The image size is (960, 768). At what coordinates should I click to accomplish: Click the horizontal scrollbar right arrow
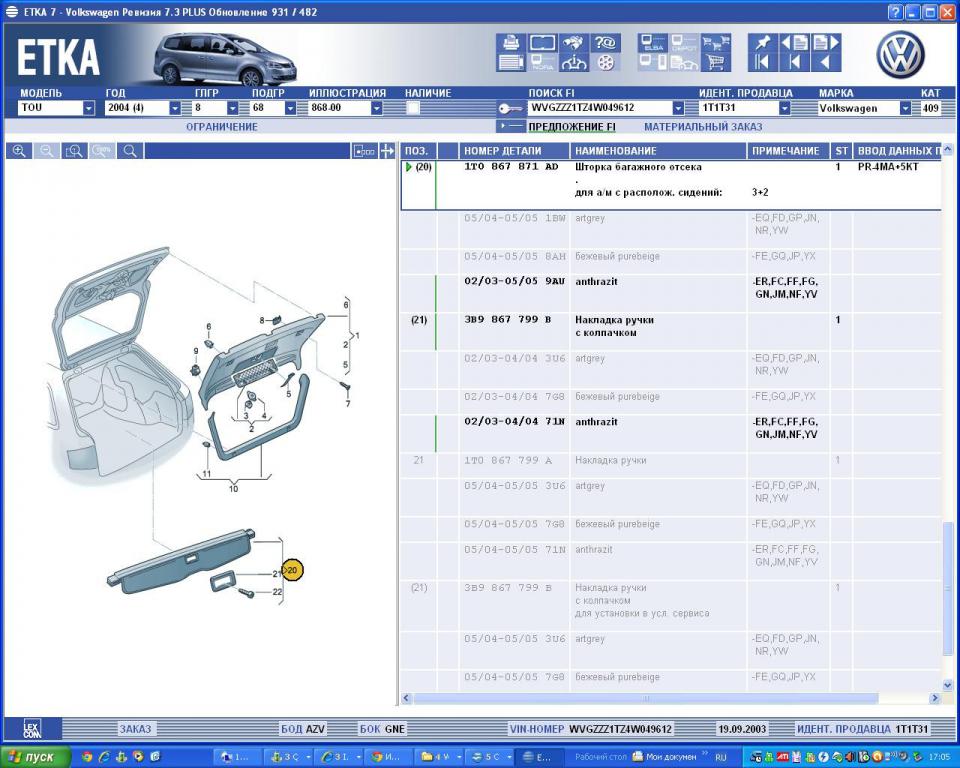click(x=934, y=698)
